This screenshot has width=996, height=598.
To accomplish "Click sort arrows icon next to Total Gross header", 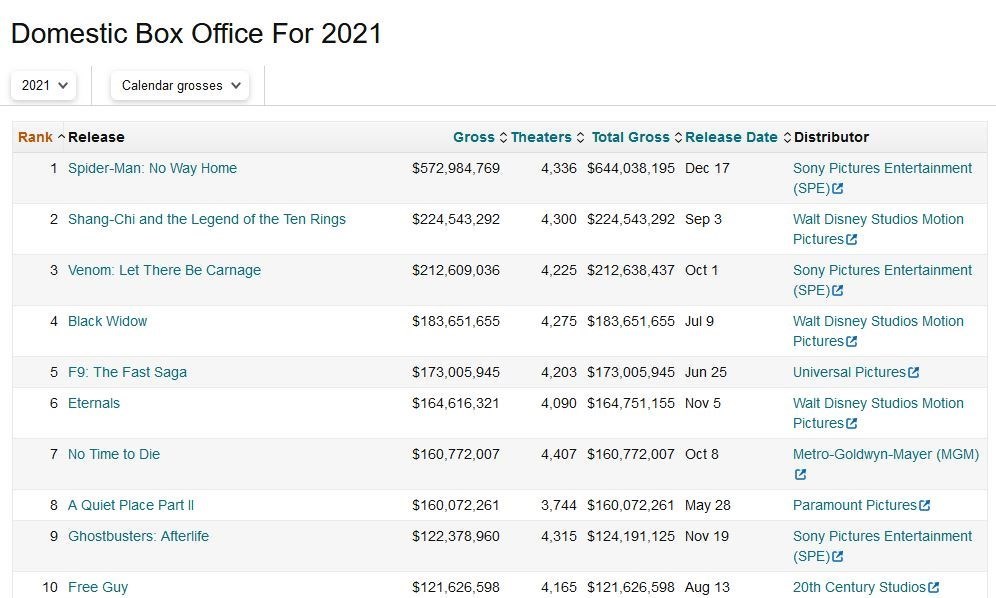I will pos(678,138).
